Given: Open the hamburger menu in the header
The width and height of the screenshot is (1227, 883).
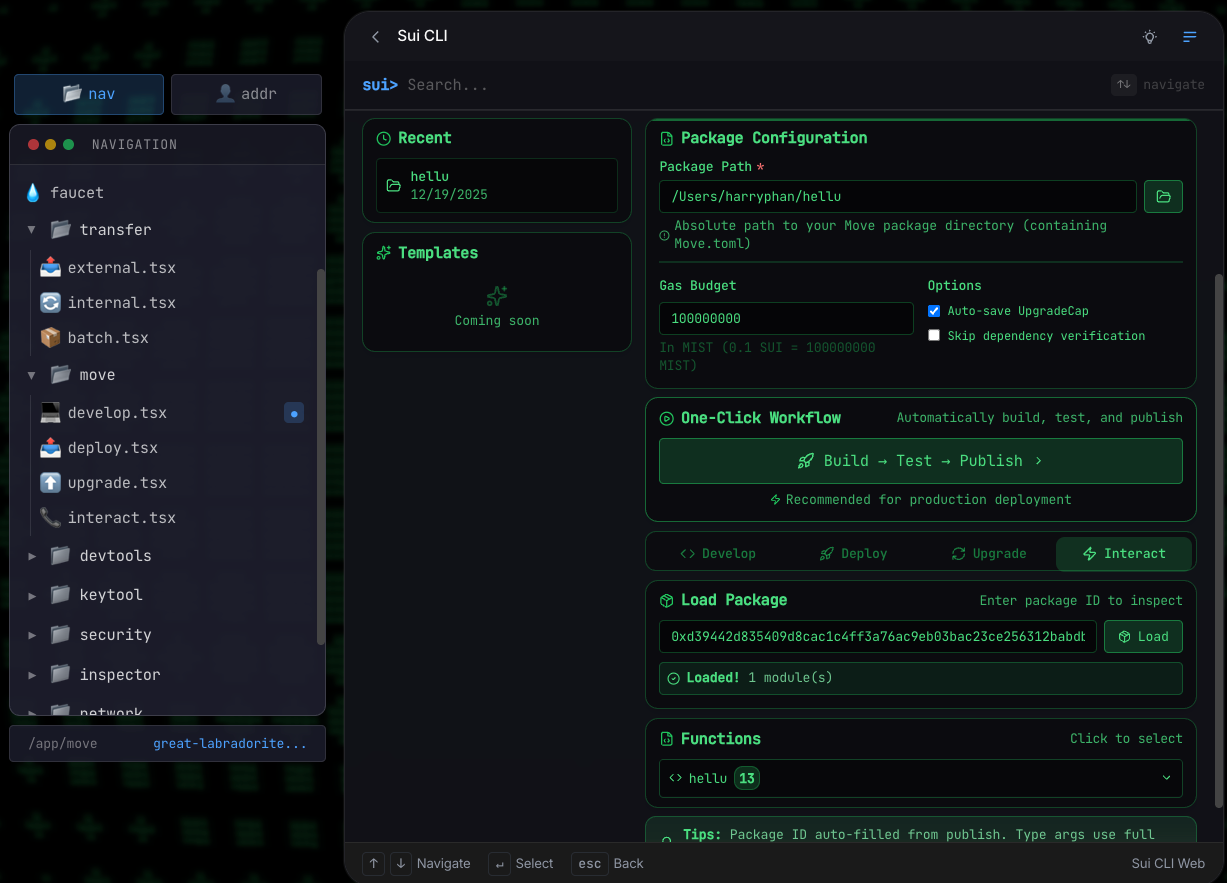Looking at the screenshot, I should [x=1189, y=37].
